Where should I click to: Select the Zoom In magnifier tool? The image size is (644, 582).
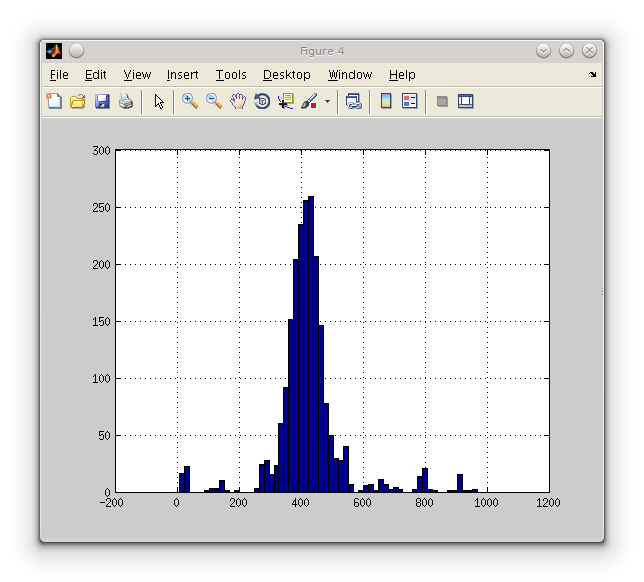[x=189, y=101]
